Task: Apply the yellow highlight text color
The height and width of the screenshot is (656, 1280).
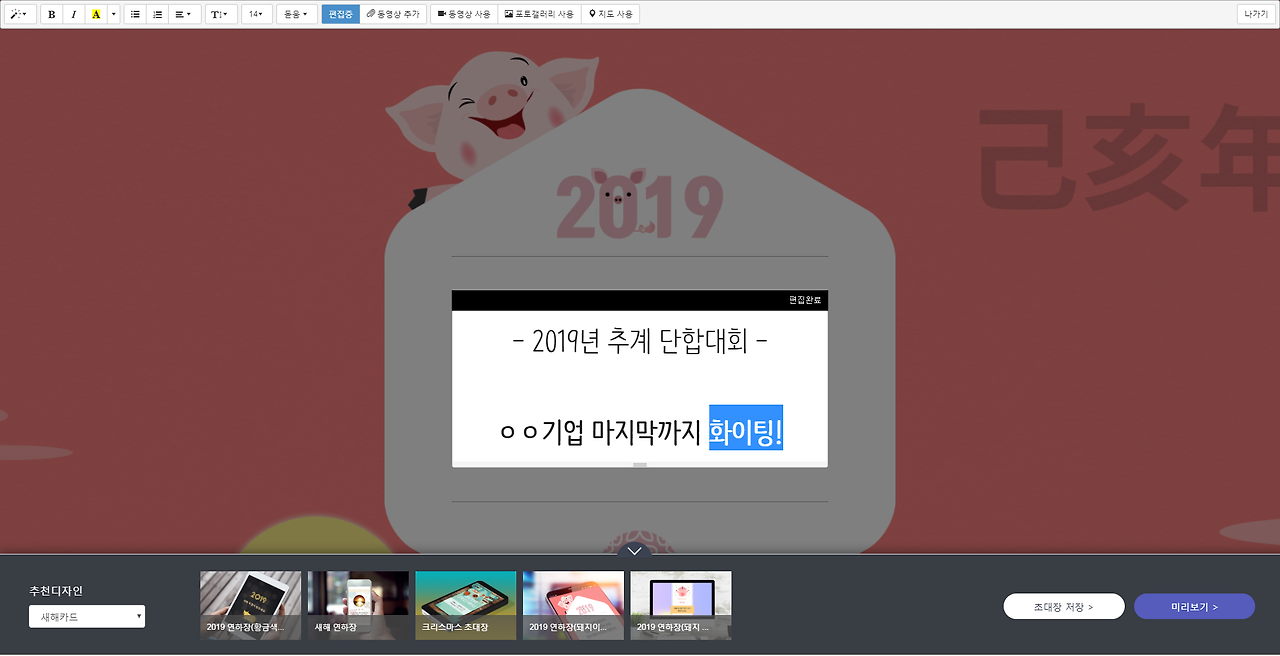Action: (96, 14)
